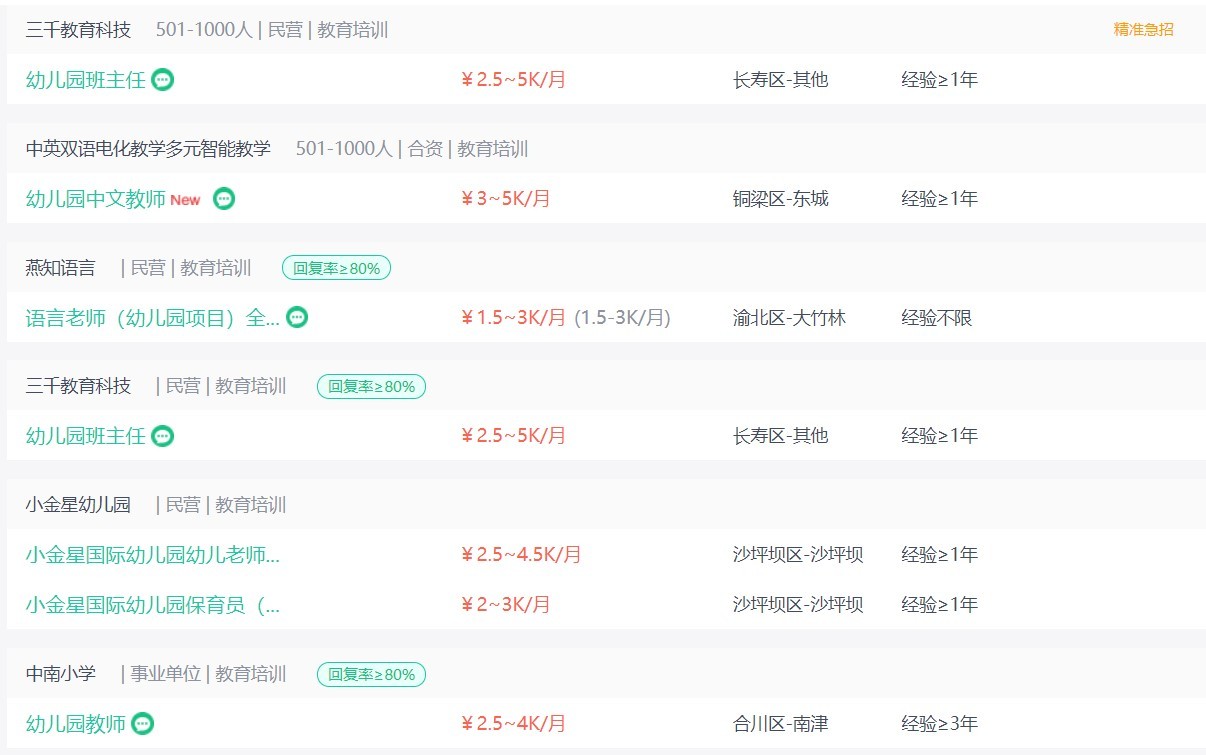The width and height of the screenshot is (1206, 755).
Task: Open 小金星国际幼儿园幼儿老师 job link
Action: 153,555
